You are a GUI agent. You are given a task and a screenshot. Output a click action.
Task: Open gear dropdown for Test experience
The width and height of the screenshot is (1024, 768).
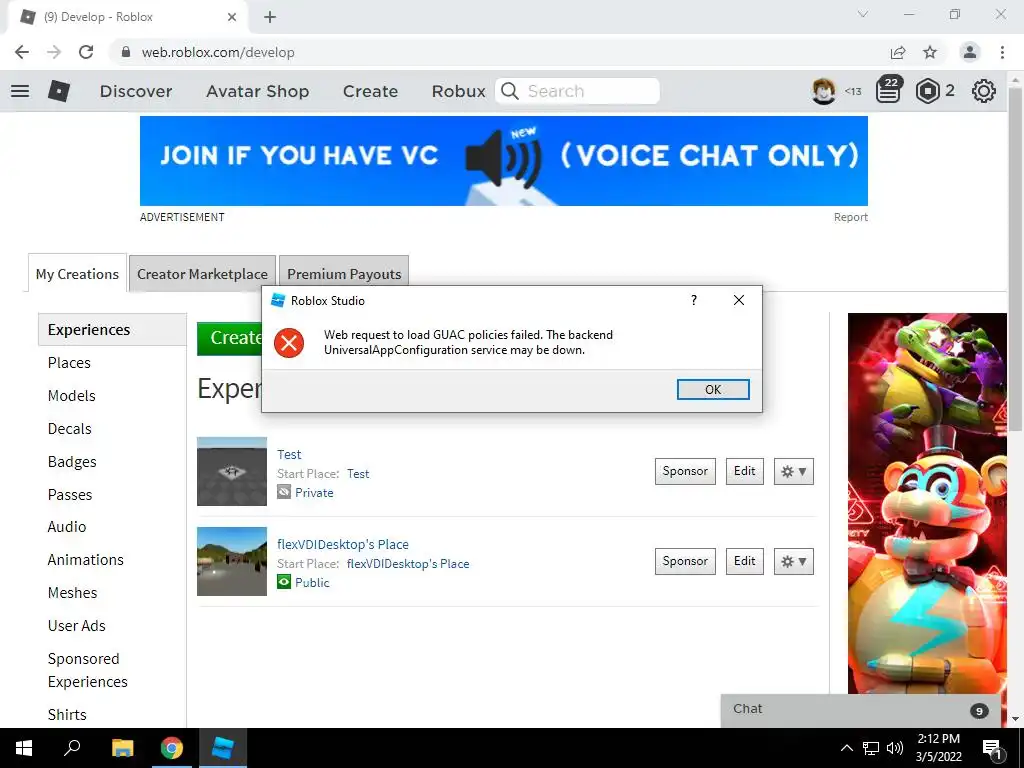[793, 472]
